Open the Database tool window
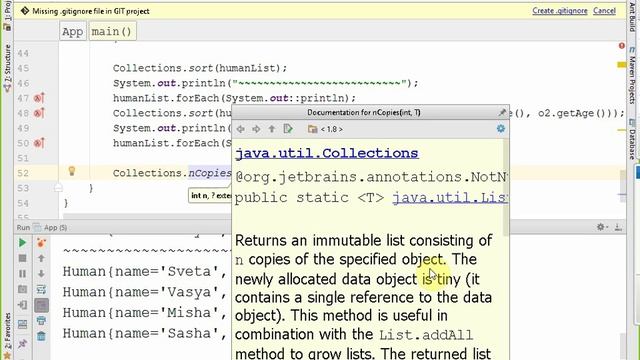This screenshot has height=360, width=640. pos(632,139)
